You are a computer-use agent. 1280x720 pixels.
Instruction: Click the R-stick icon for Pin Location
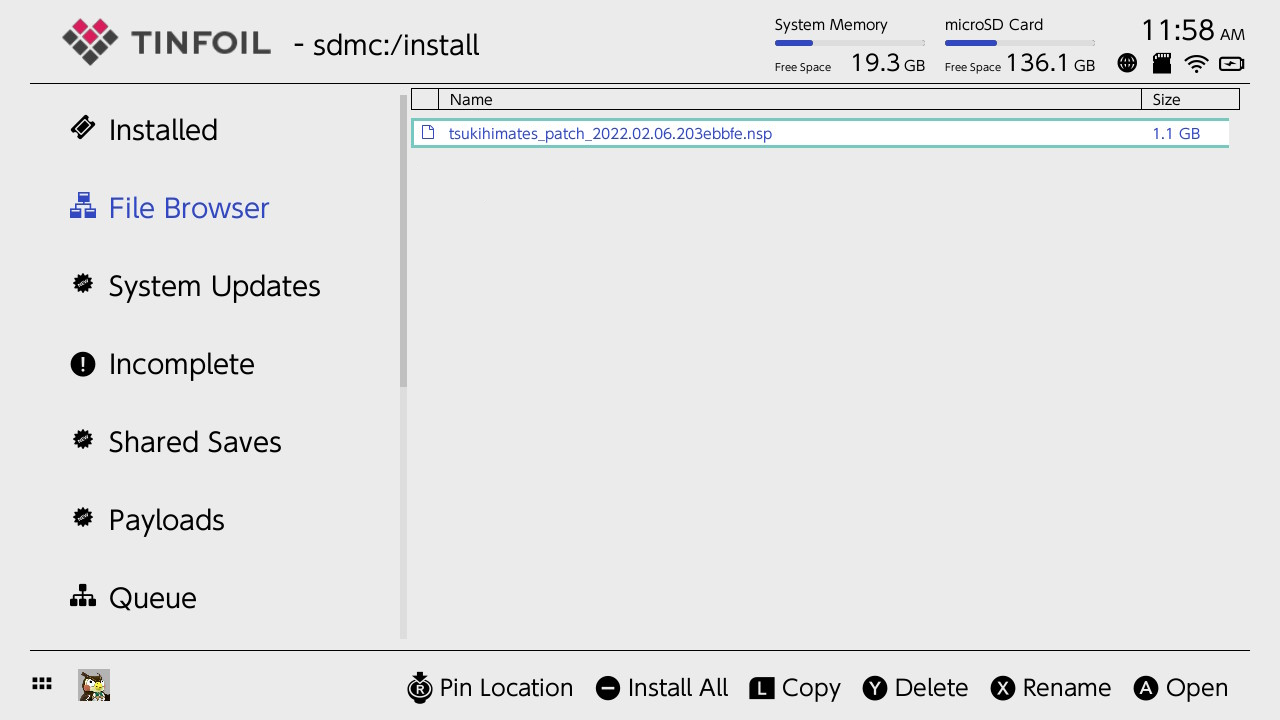coord(420,687)
